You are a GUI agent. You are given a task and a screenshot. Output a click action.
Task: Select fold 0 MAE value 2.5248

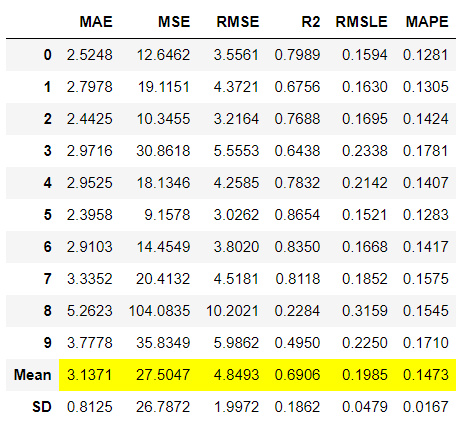tap(90, 55)
